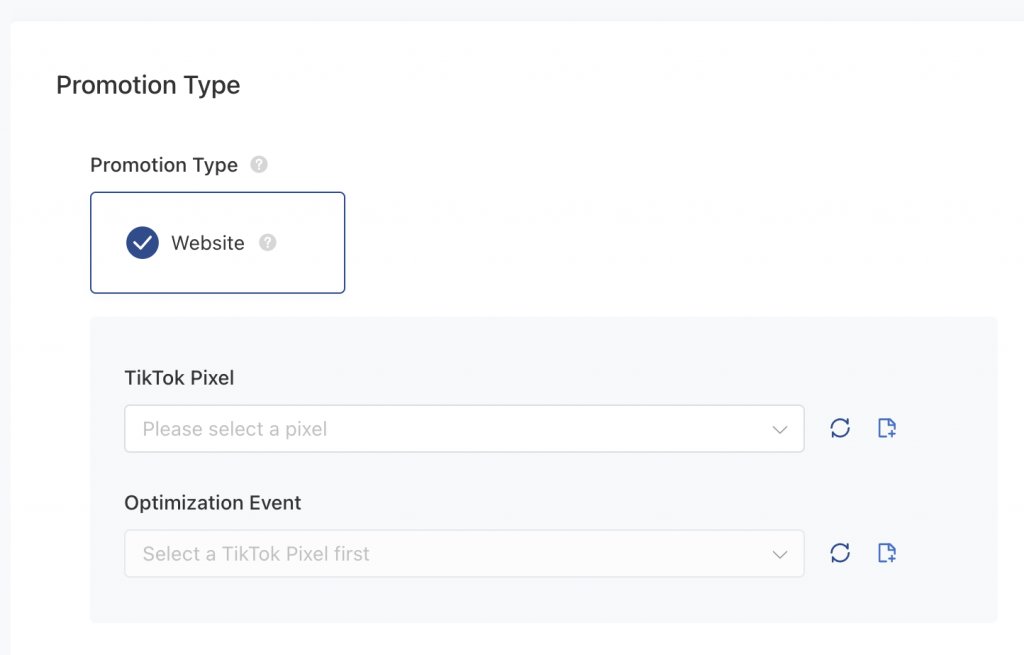Click the Optimization Event field label

click(x=213, y=503)
